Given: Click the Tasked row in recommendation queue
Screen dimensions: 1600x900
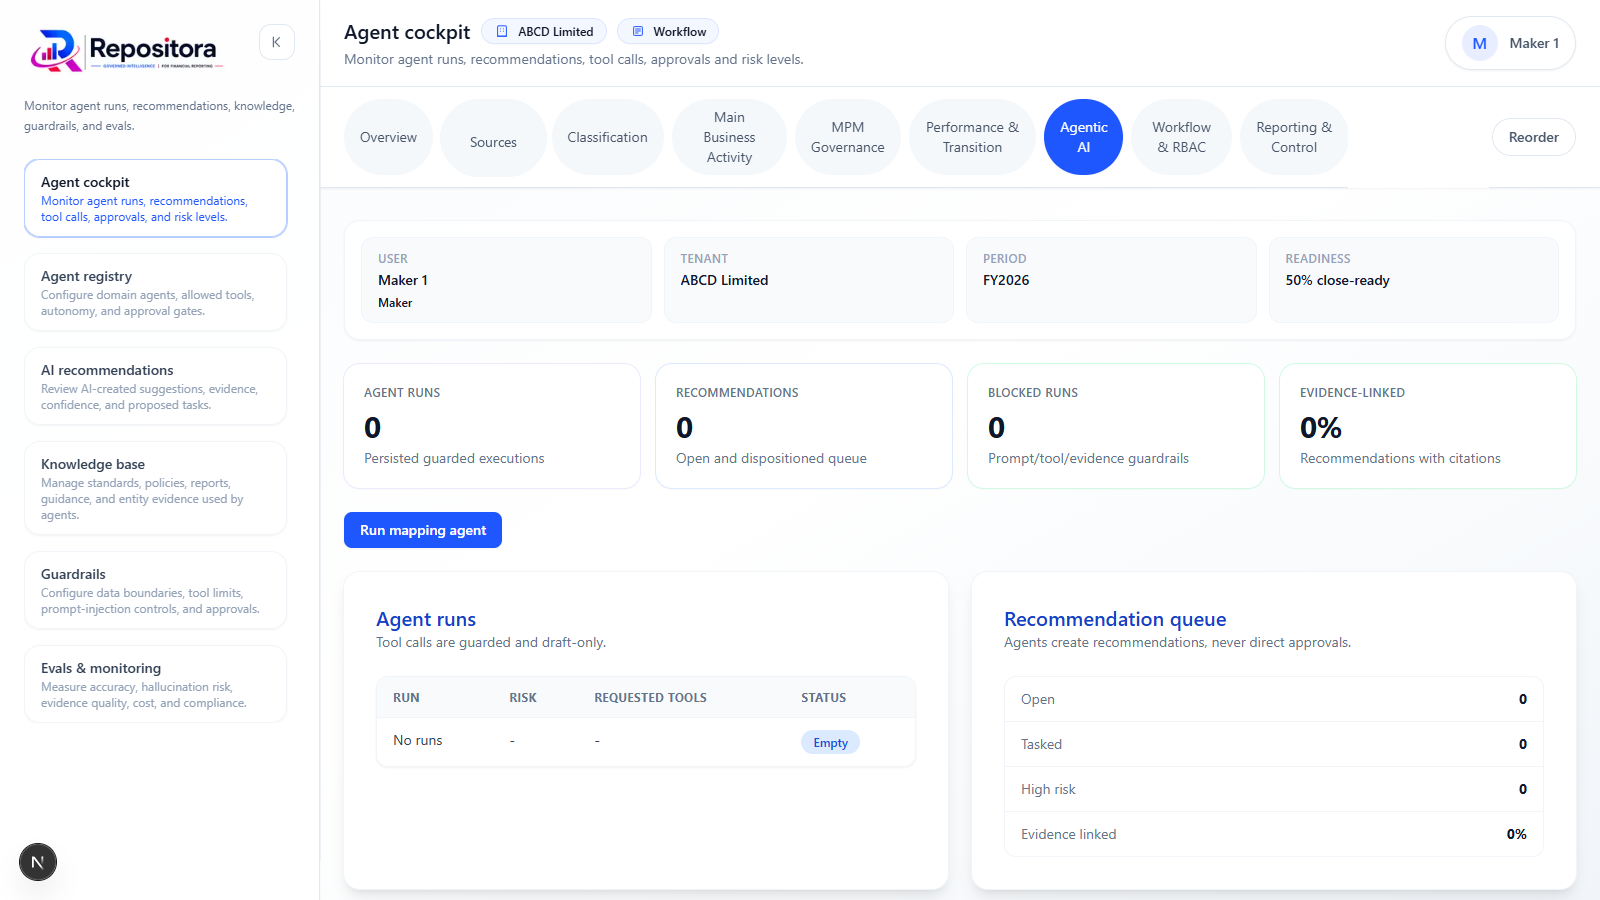Looking at the screenshot, I should [1274, 744].
